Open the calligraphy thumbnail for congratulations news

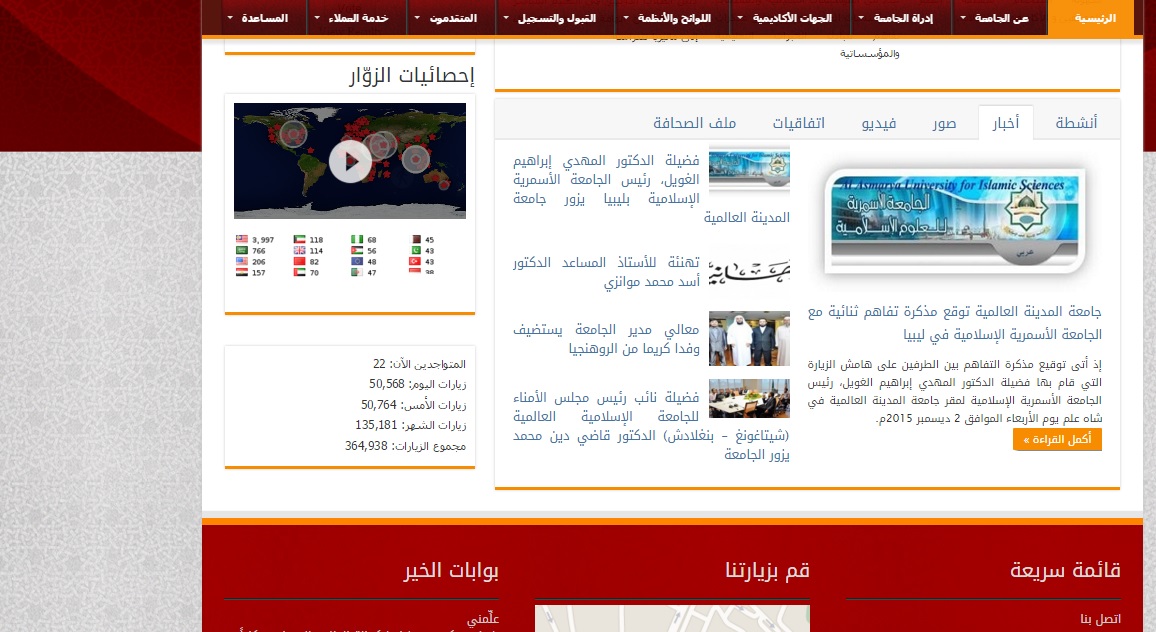point(749,271)
